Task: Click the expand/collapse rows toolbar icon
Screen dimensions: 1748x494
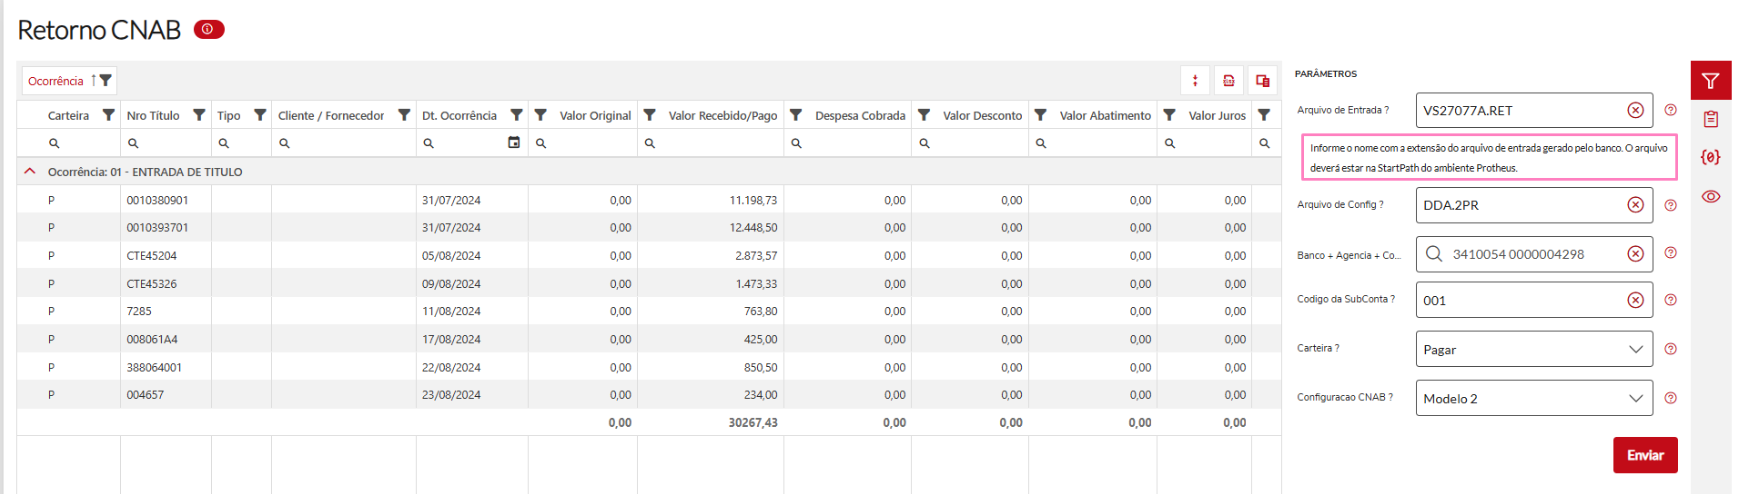Action: click(x=1195, y=81)
